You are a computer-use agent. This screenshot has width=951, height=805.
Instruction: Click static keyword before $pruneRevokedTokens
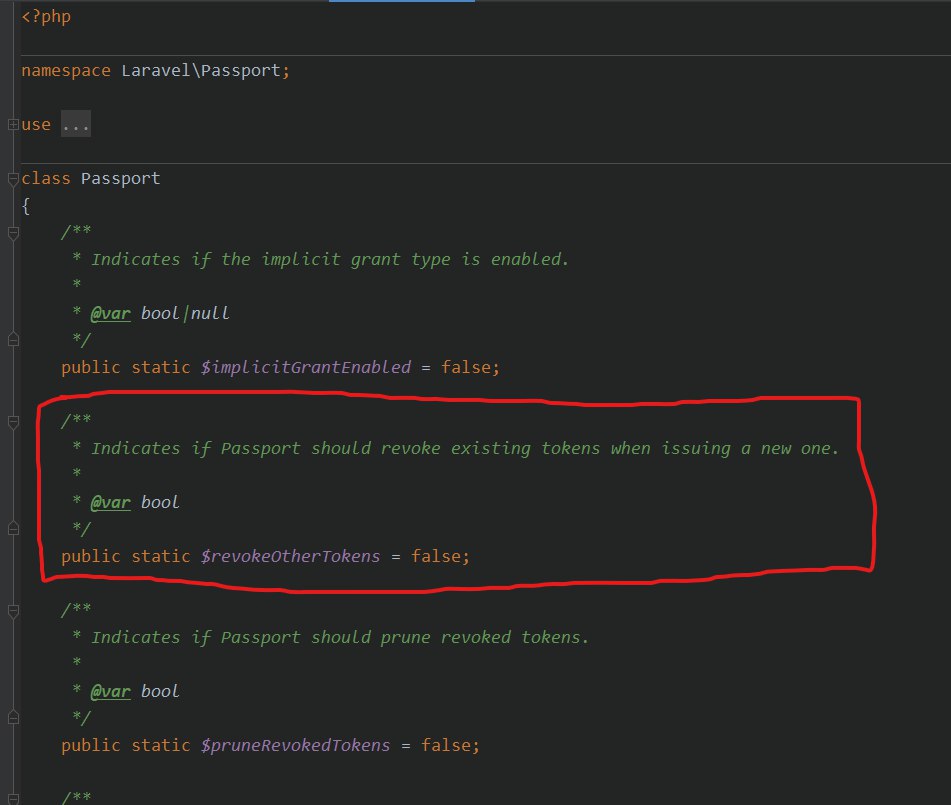pos(161,746)
